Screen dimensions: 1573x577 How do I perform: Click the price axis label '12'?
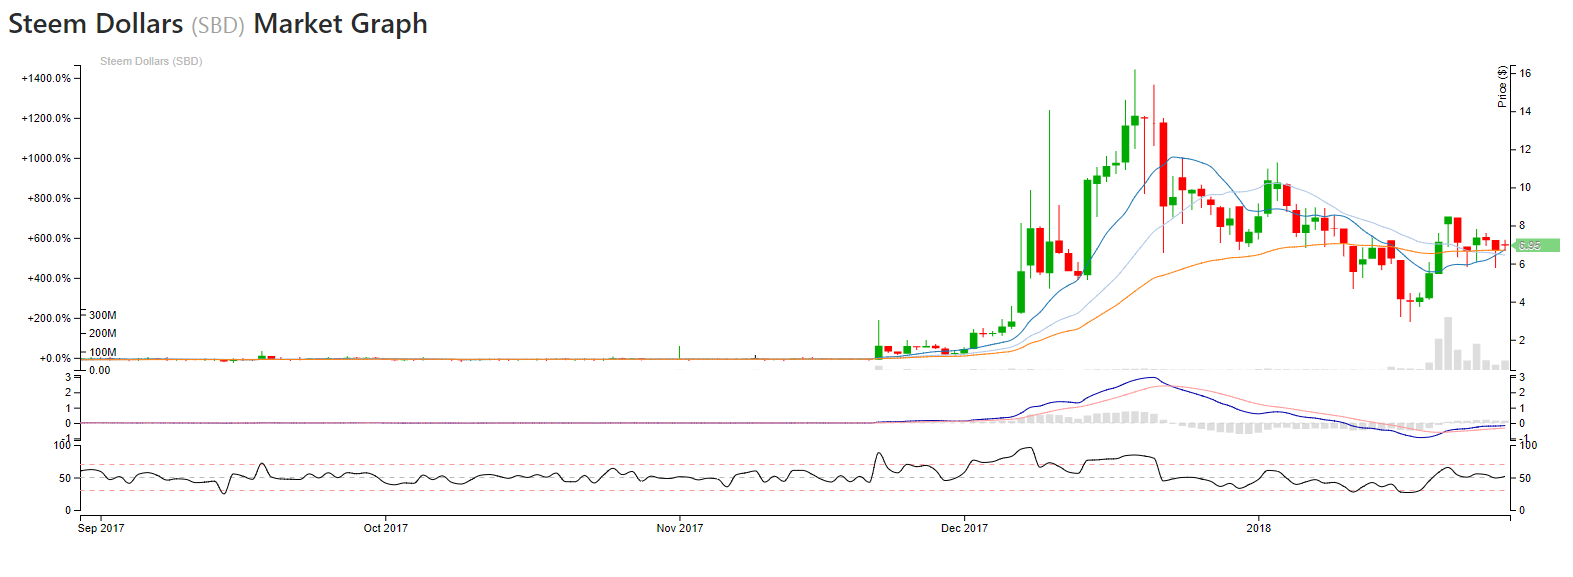(x=1525, y=149)
